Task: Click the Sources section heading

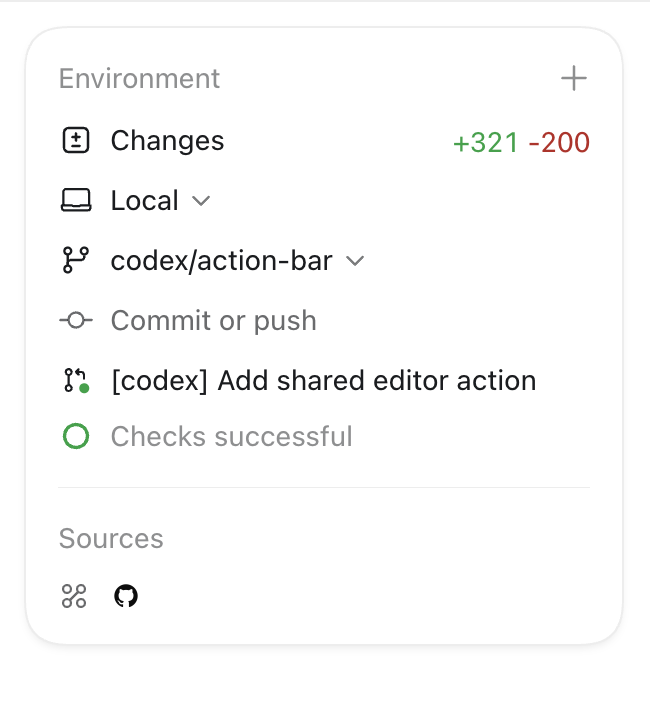Action: point(111,538)
